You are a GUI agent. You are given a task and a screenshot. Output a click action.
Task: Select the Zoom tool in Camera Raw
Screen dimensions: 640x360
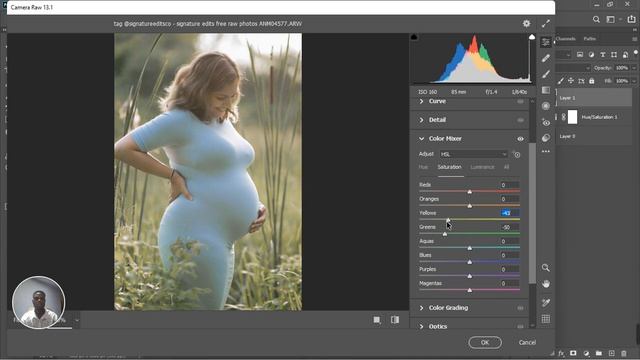546,268
